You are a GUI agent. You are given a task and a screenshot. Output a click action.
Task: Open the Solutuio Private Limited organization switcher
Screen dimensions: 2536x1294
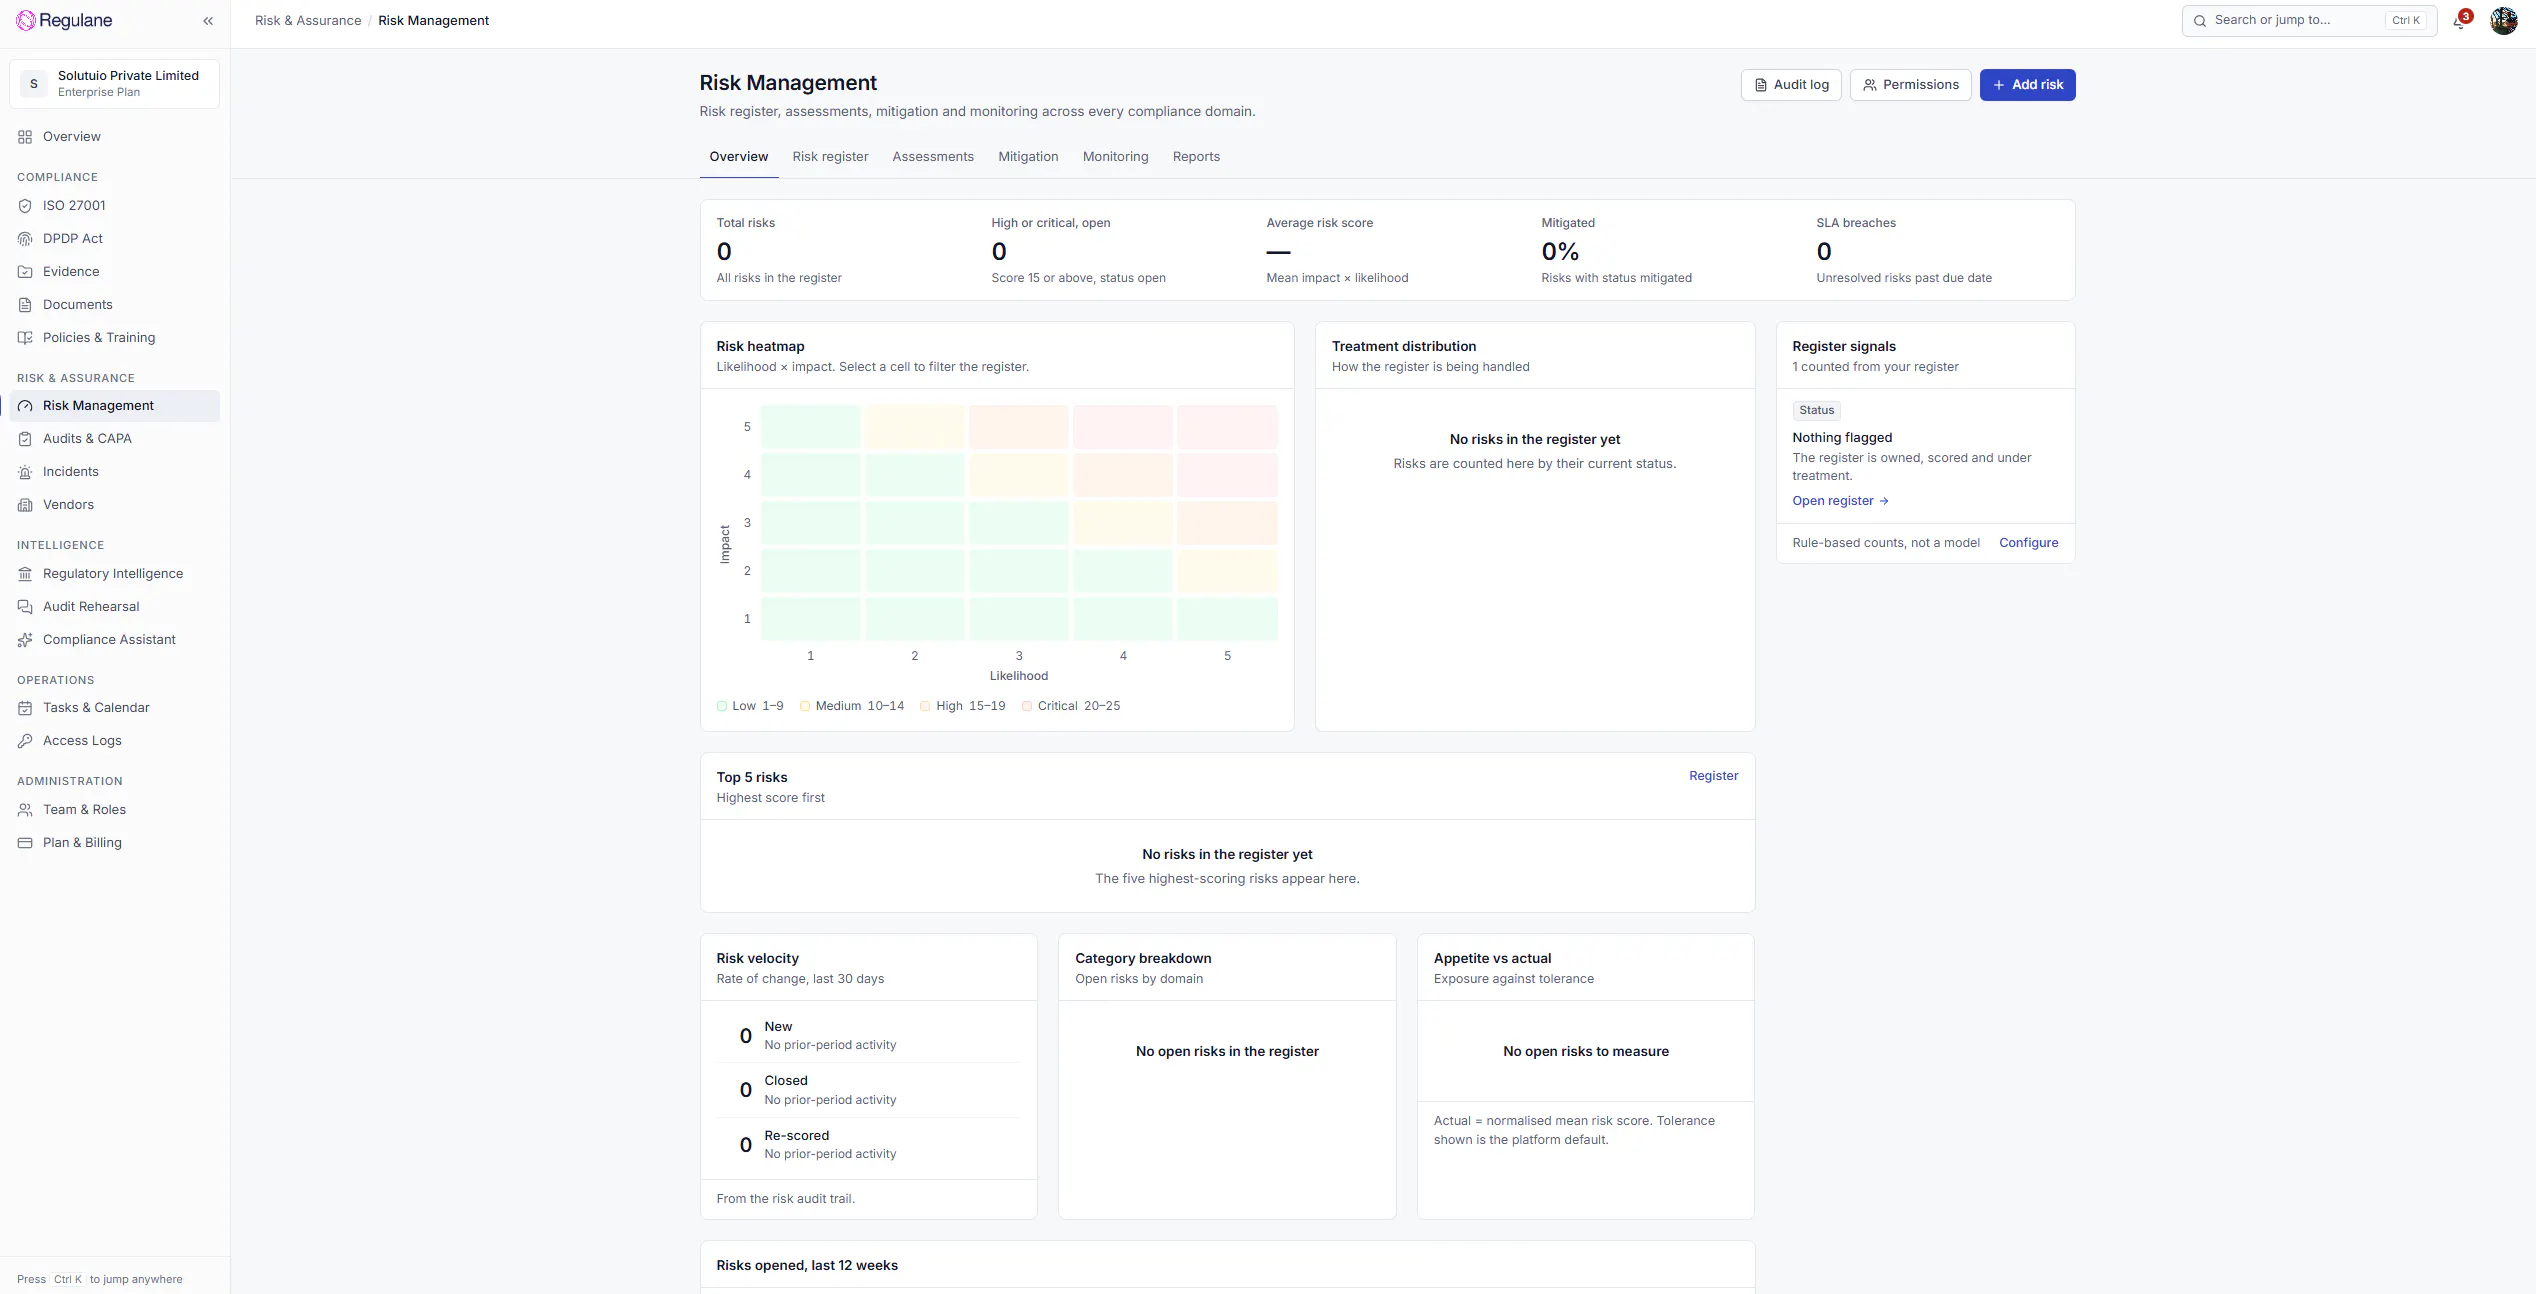point(114,84)
